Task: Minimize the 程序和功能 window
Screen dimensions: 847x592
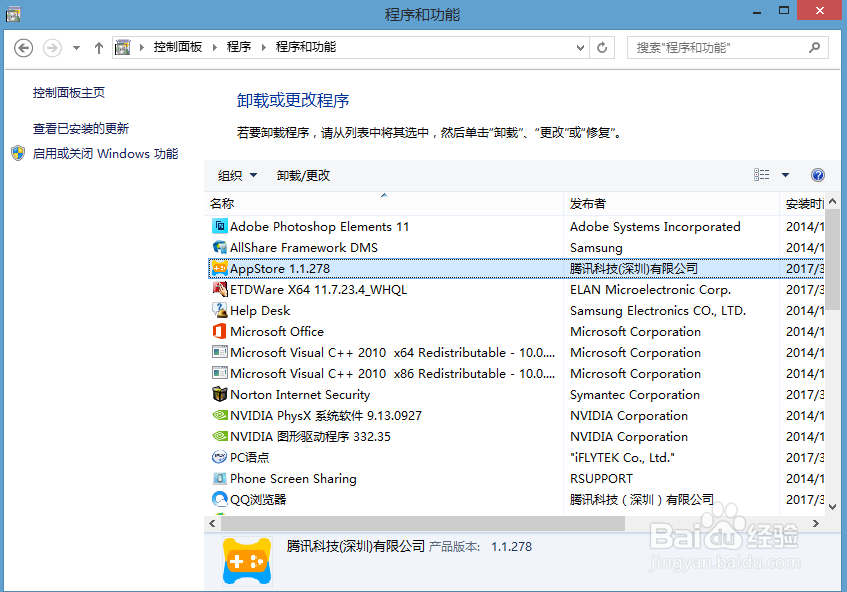Action: [757, 11]
